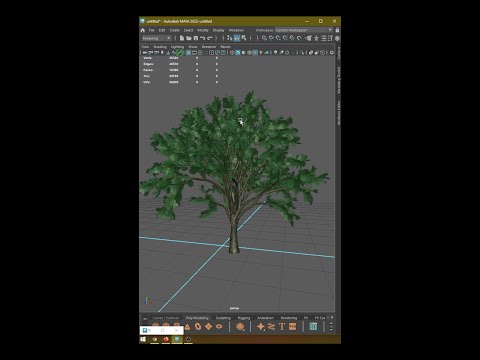
Task: Click the polygon disc shelf icon
Action: (x=219, y=327)
